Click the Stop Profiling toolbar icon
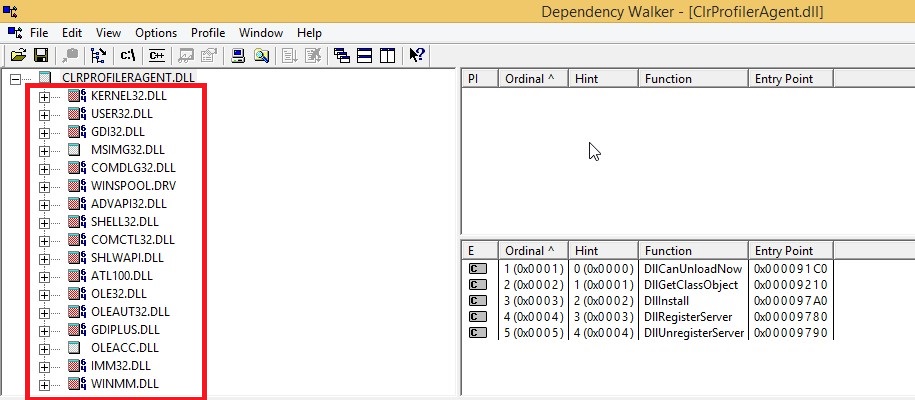 pyautogui.click(x=313, y=55)
